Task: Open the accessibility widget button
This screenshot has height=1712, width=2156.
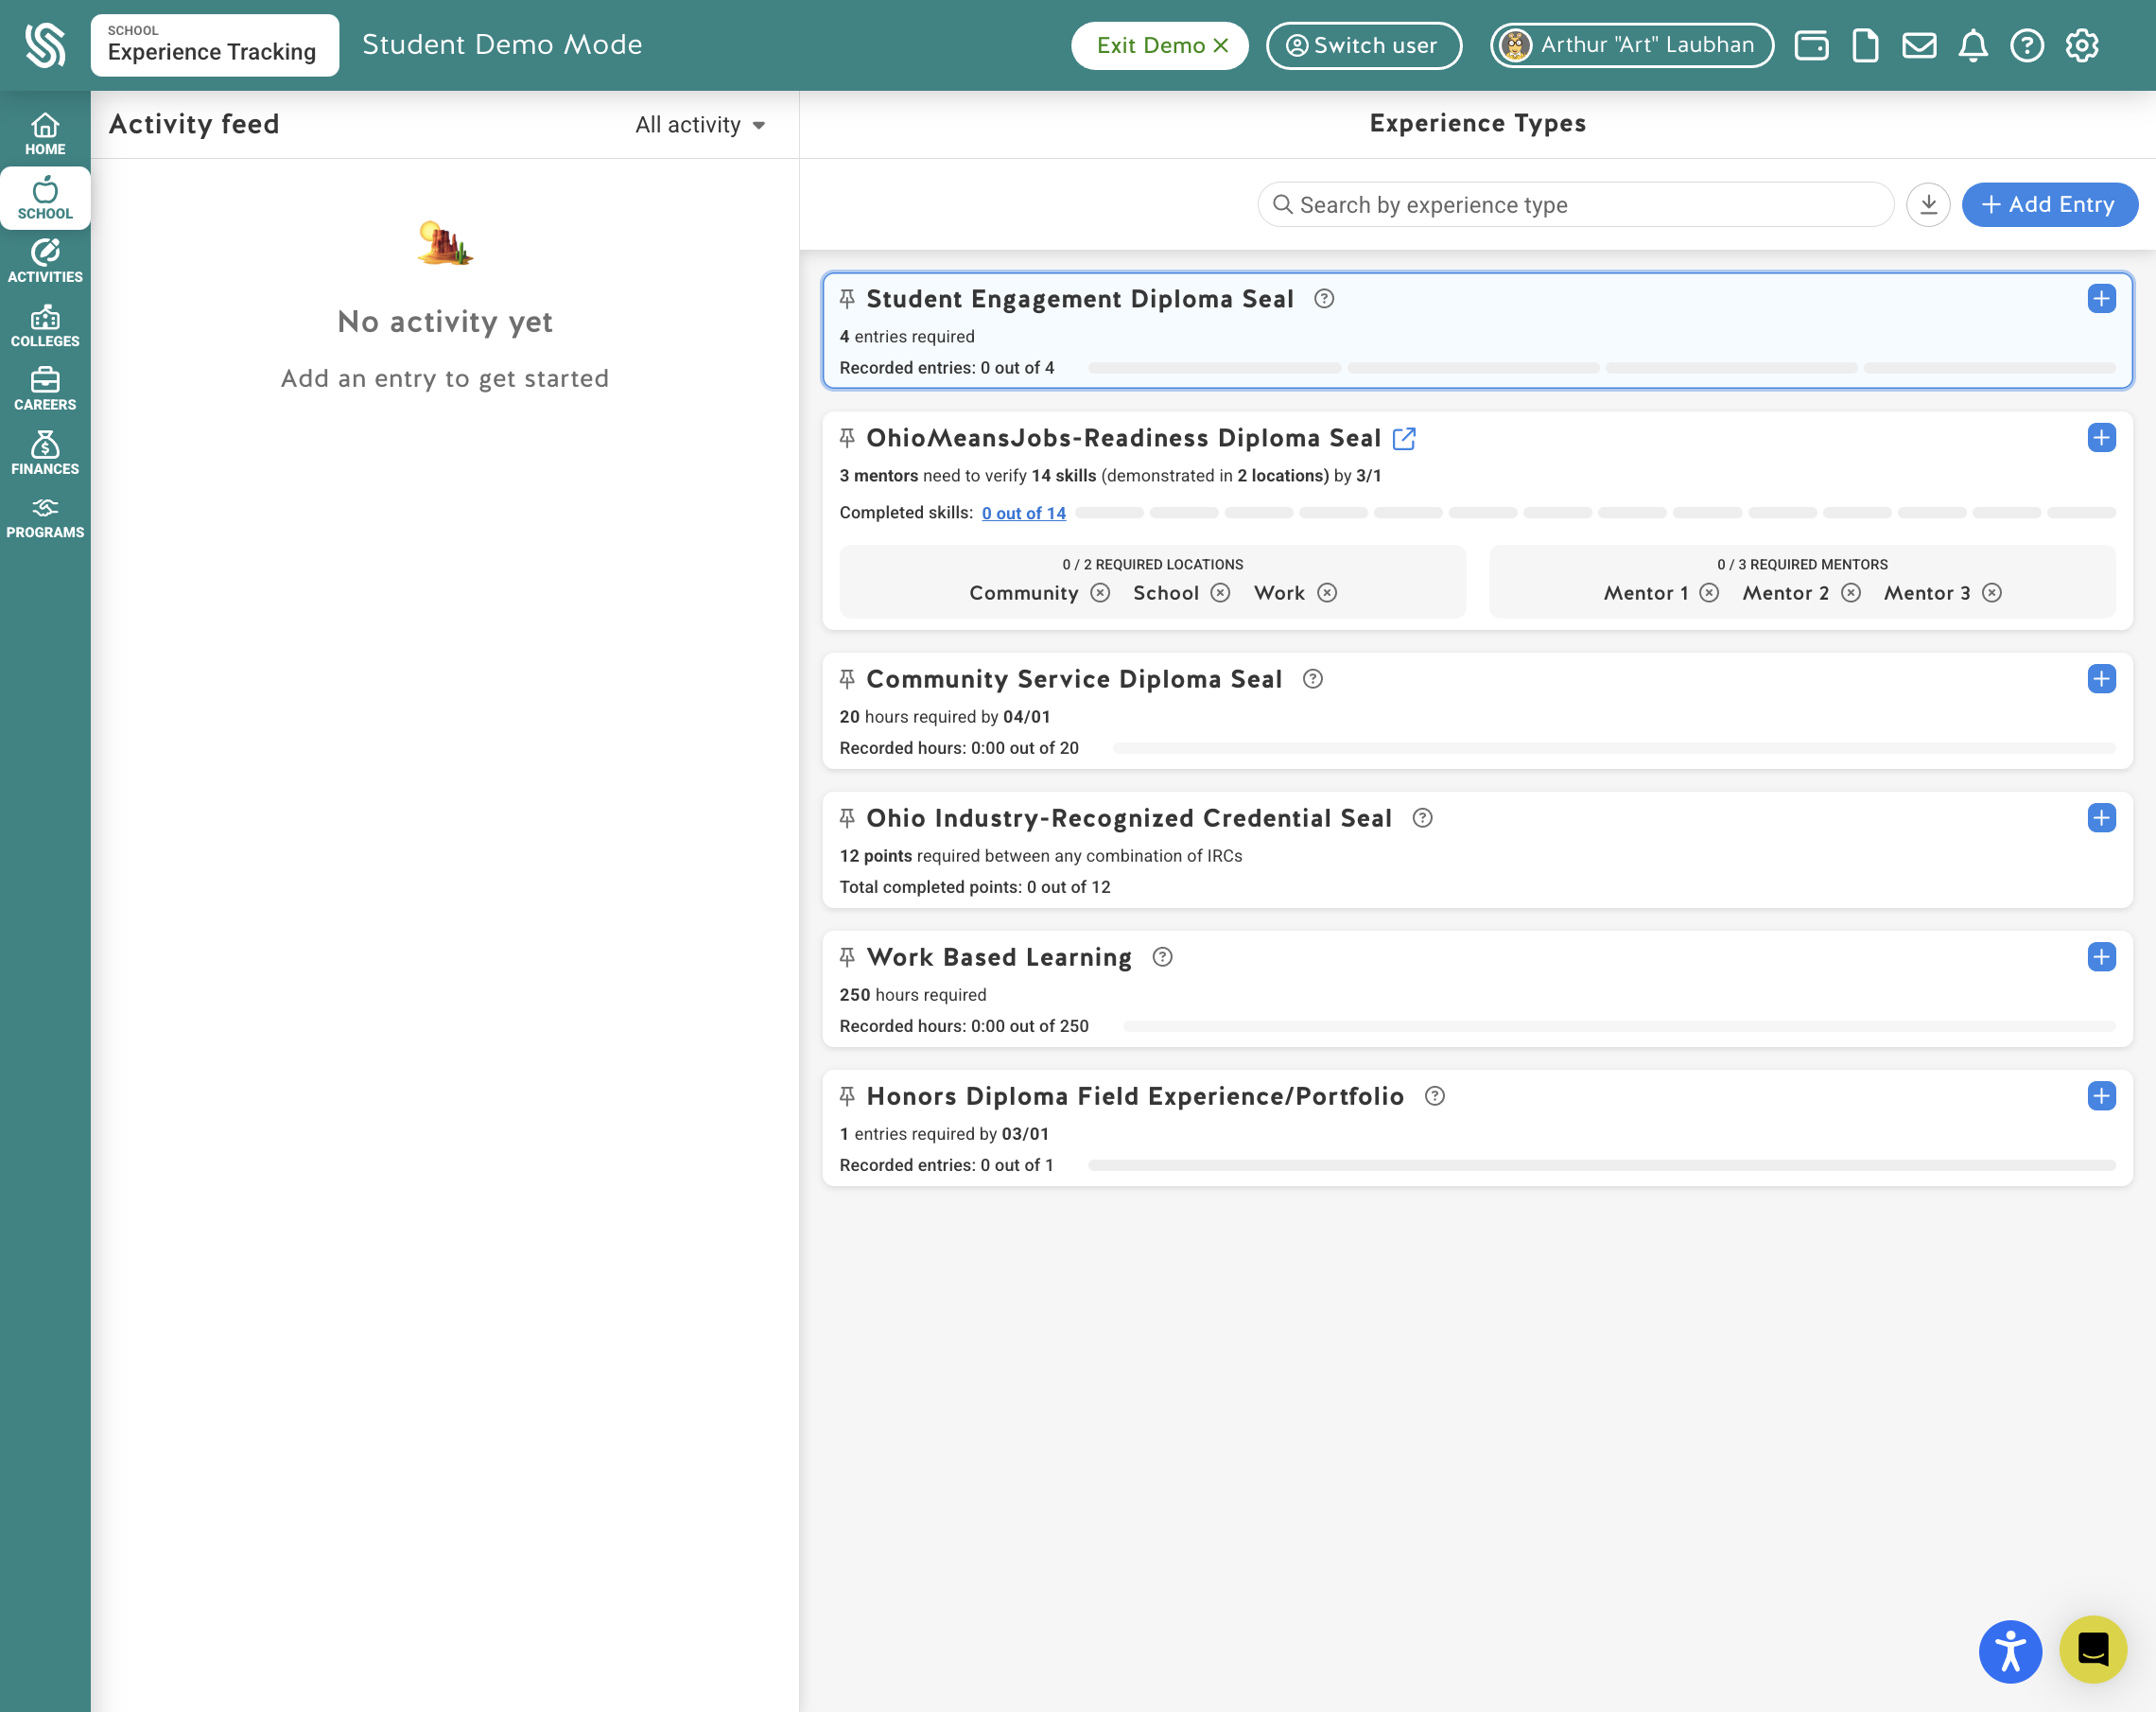Action: 2010,1651
